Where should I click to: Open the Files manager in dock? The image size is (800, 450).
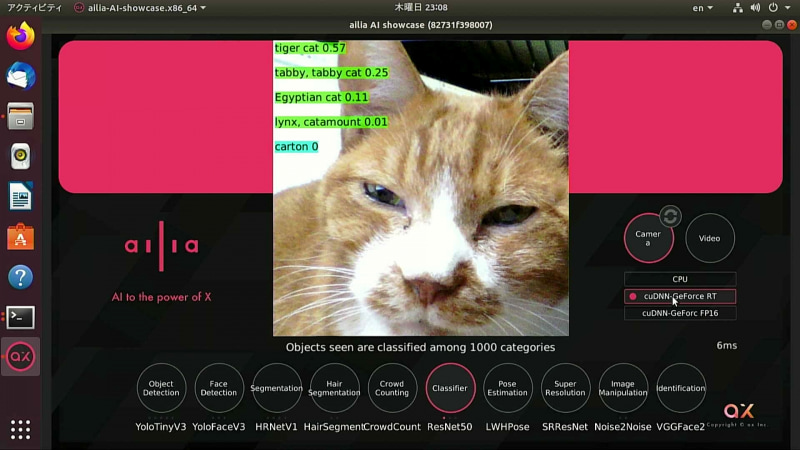[20, 116]
